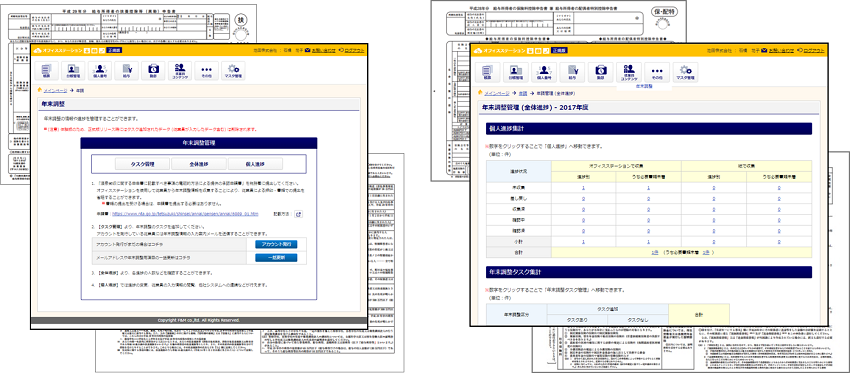Click the external-link icon beside 記載方法

(298, 214)
